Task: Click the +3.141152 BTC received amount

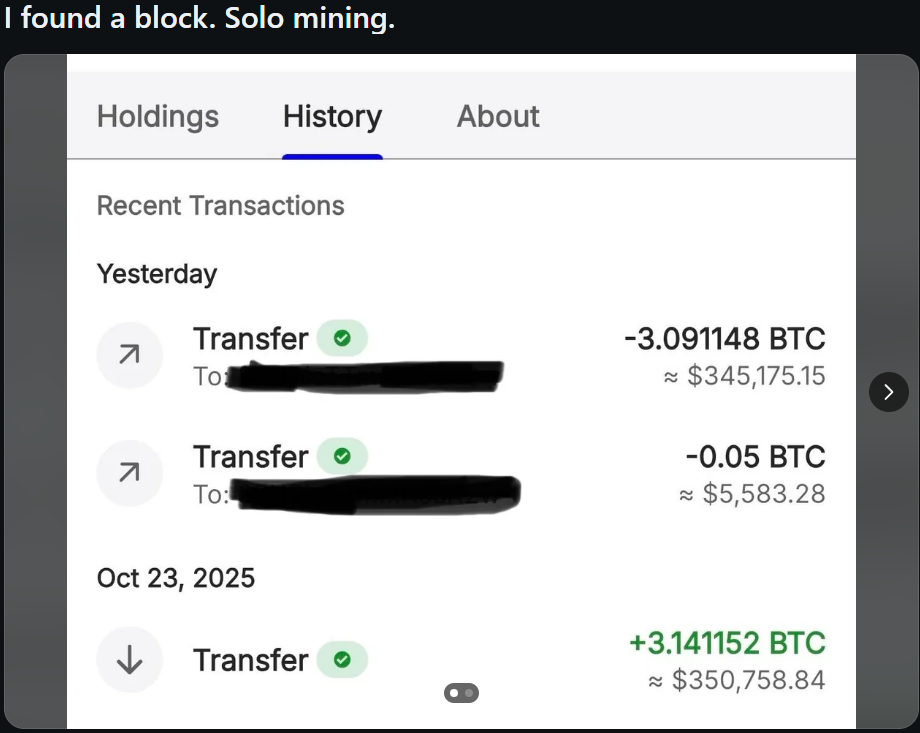Action: [x=727, y=642]
